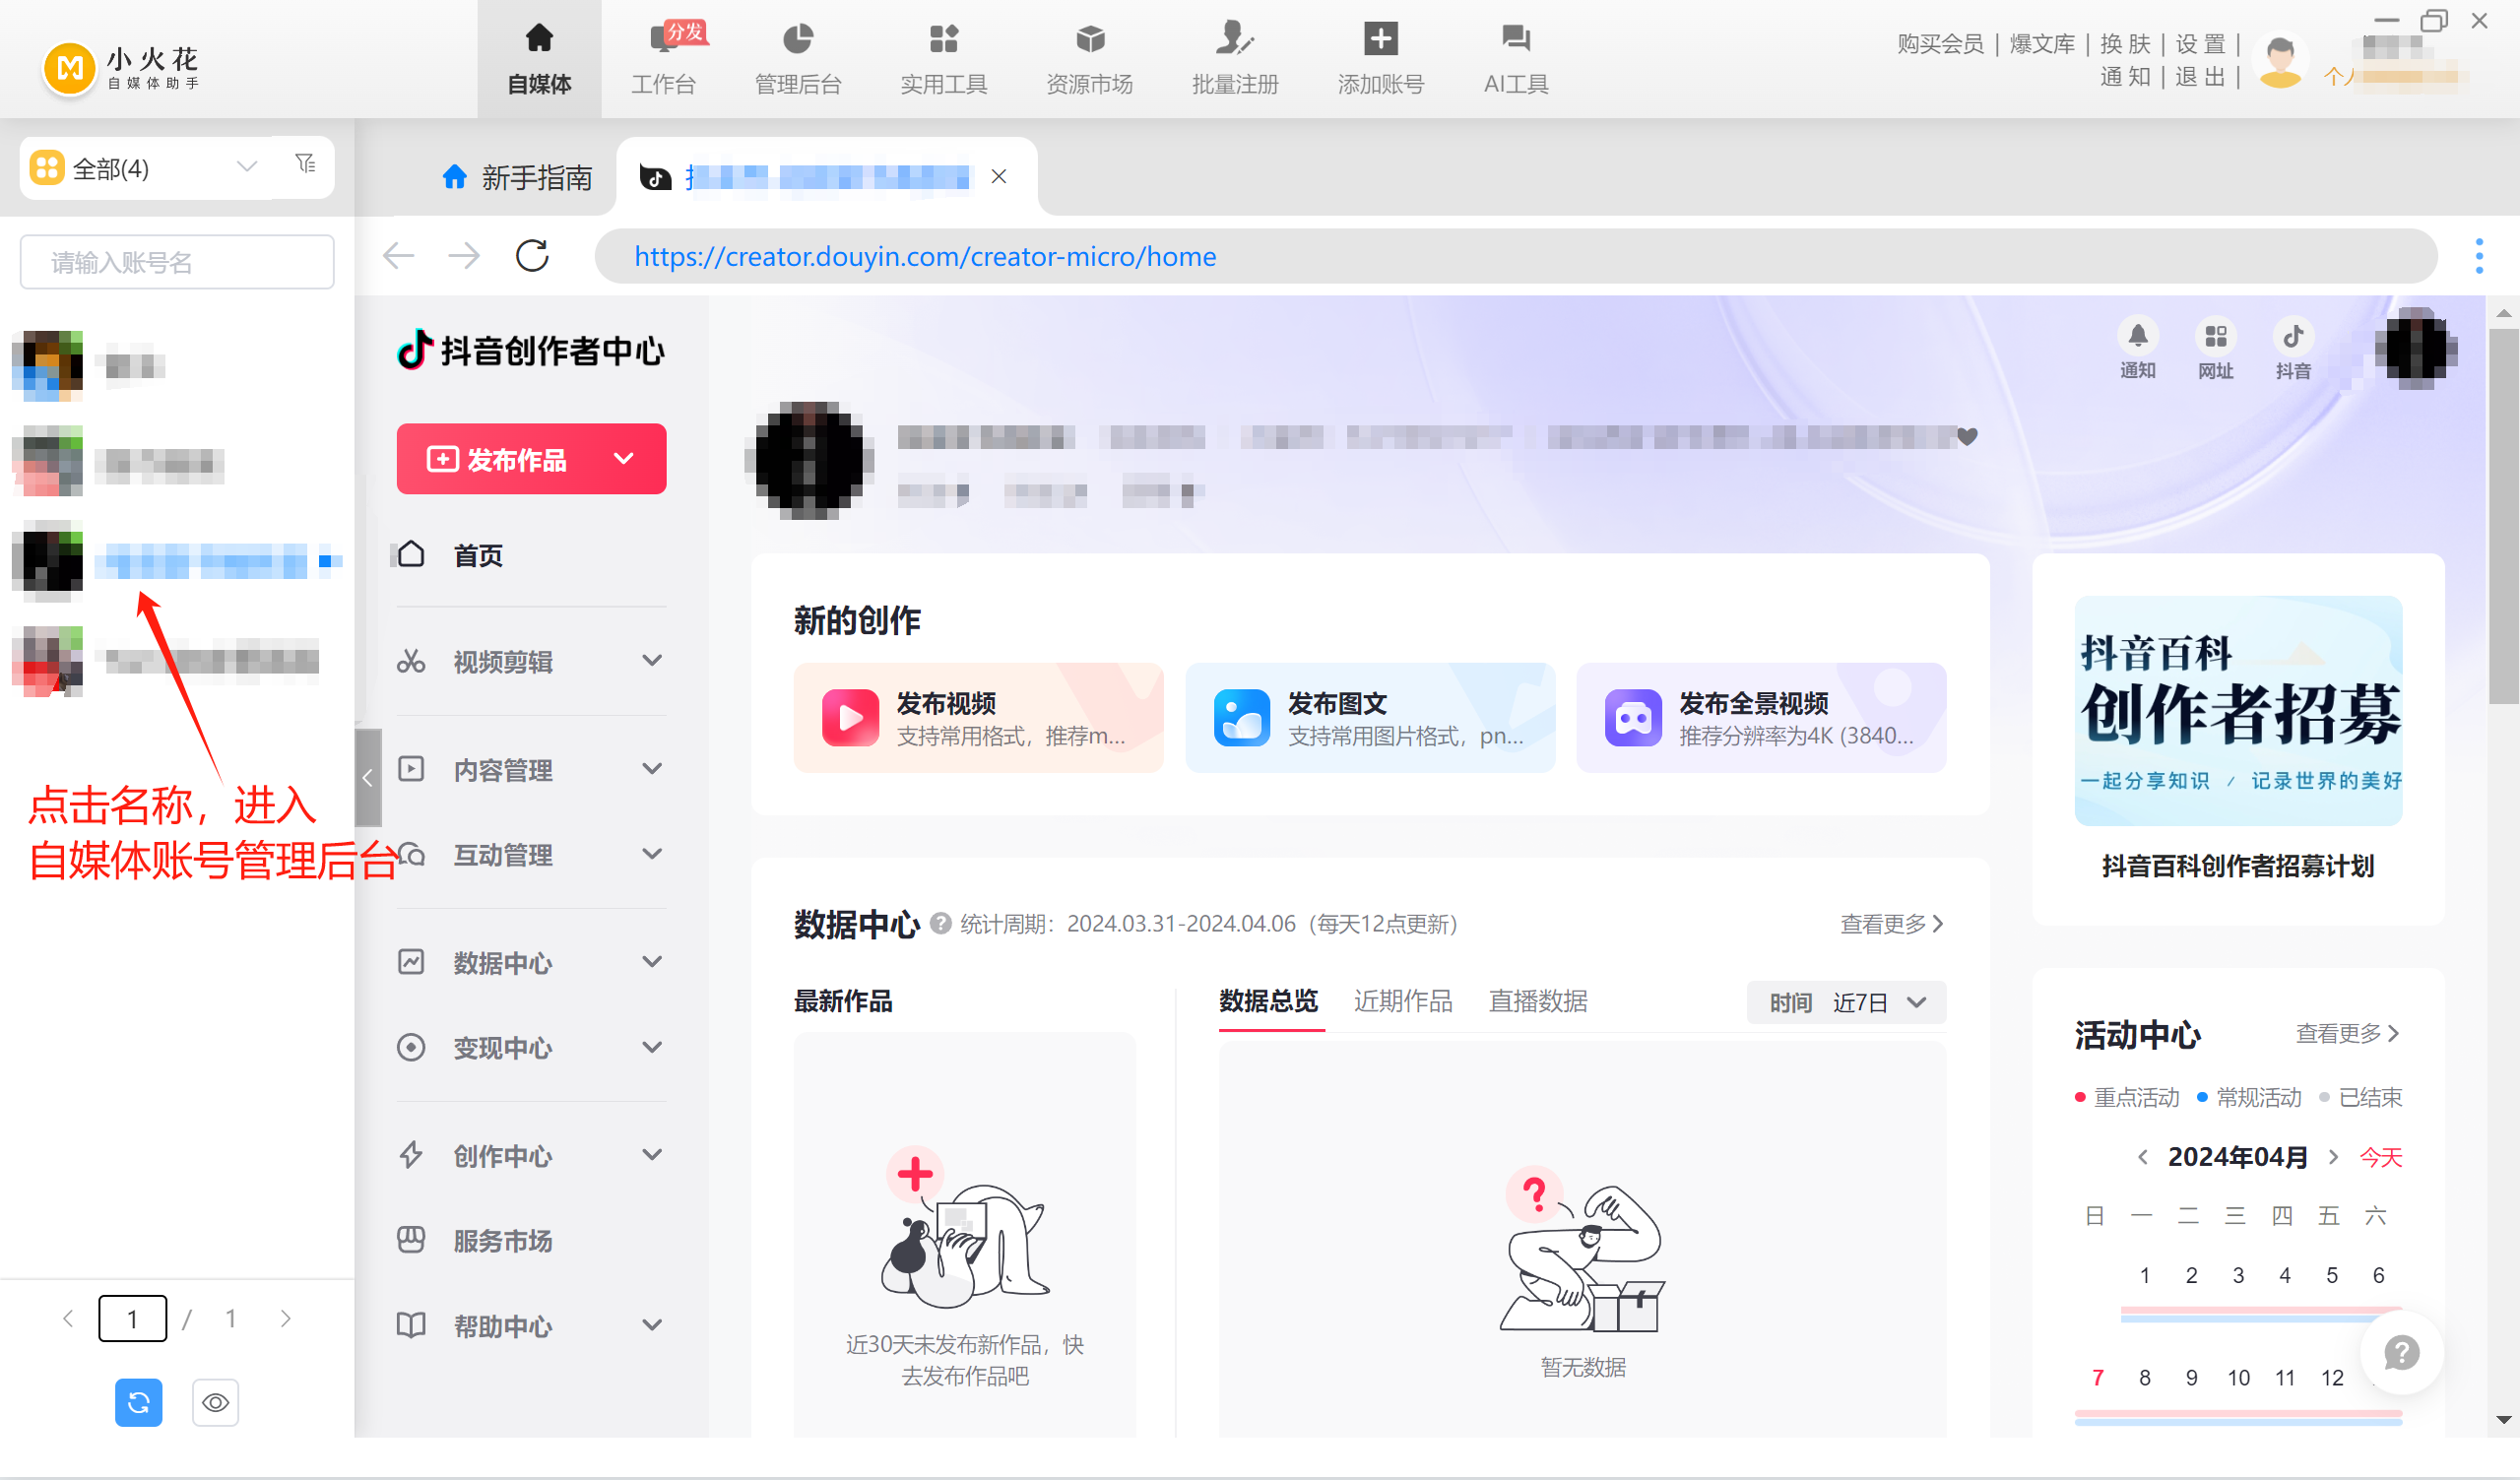The image size is (2520, 1480).
Task: Open the 近7日 time range dropdown
Action: (1846, 1002)
